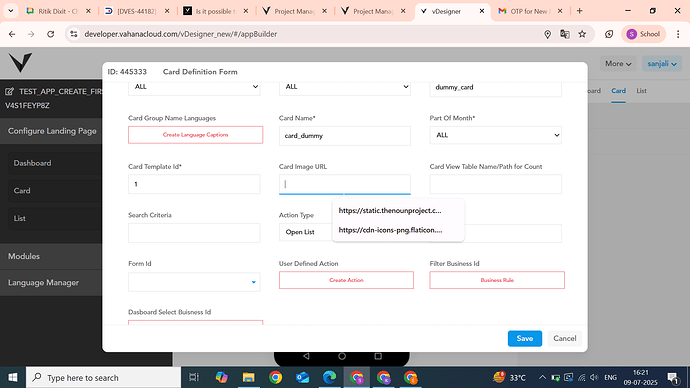Save the card definition form

coord(525,338)
